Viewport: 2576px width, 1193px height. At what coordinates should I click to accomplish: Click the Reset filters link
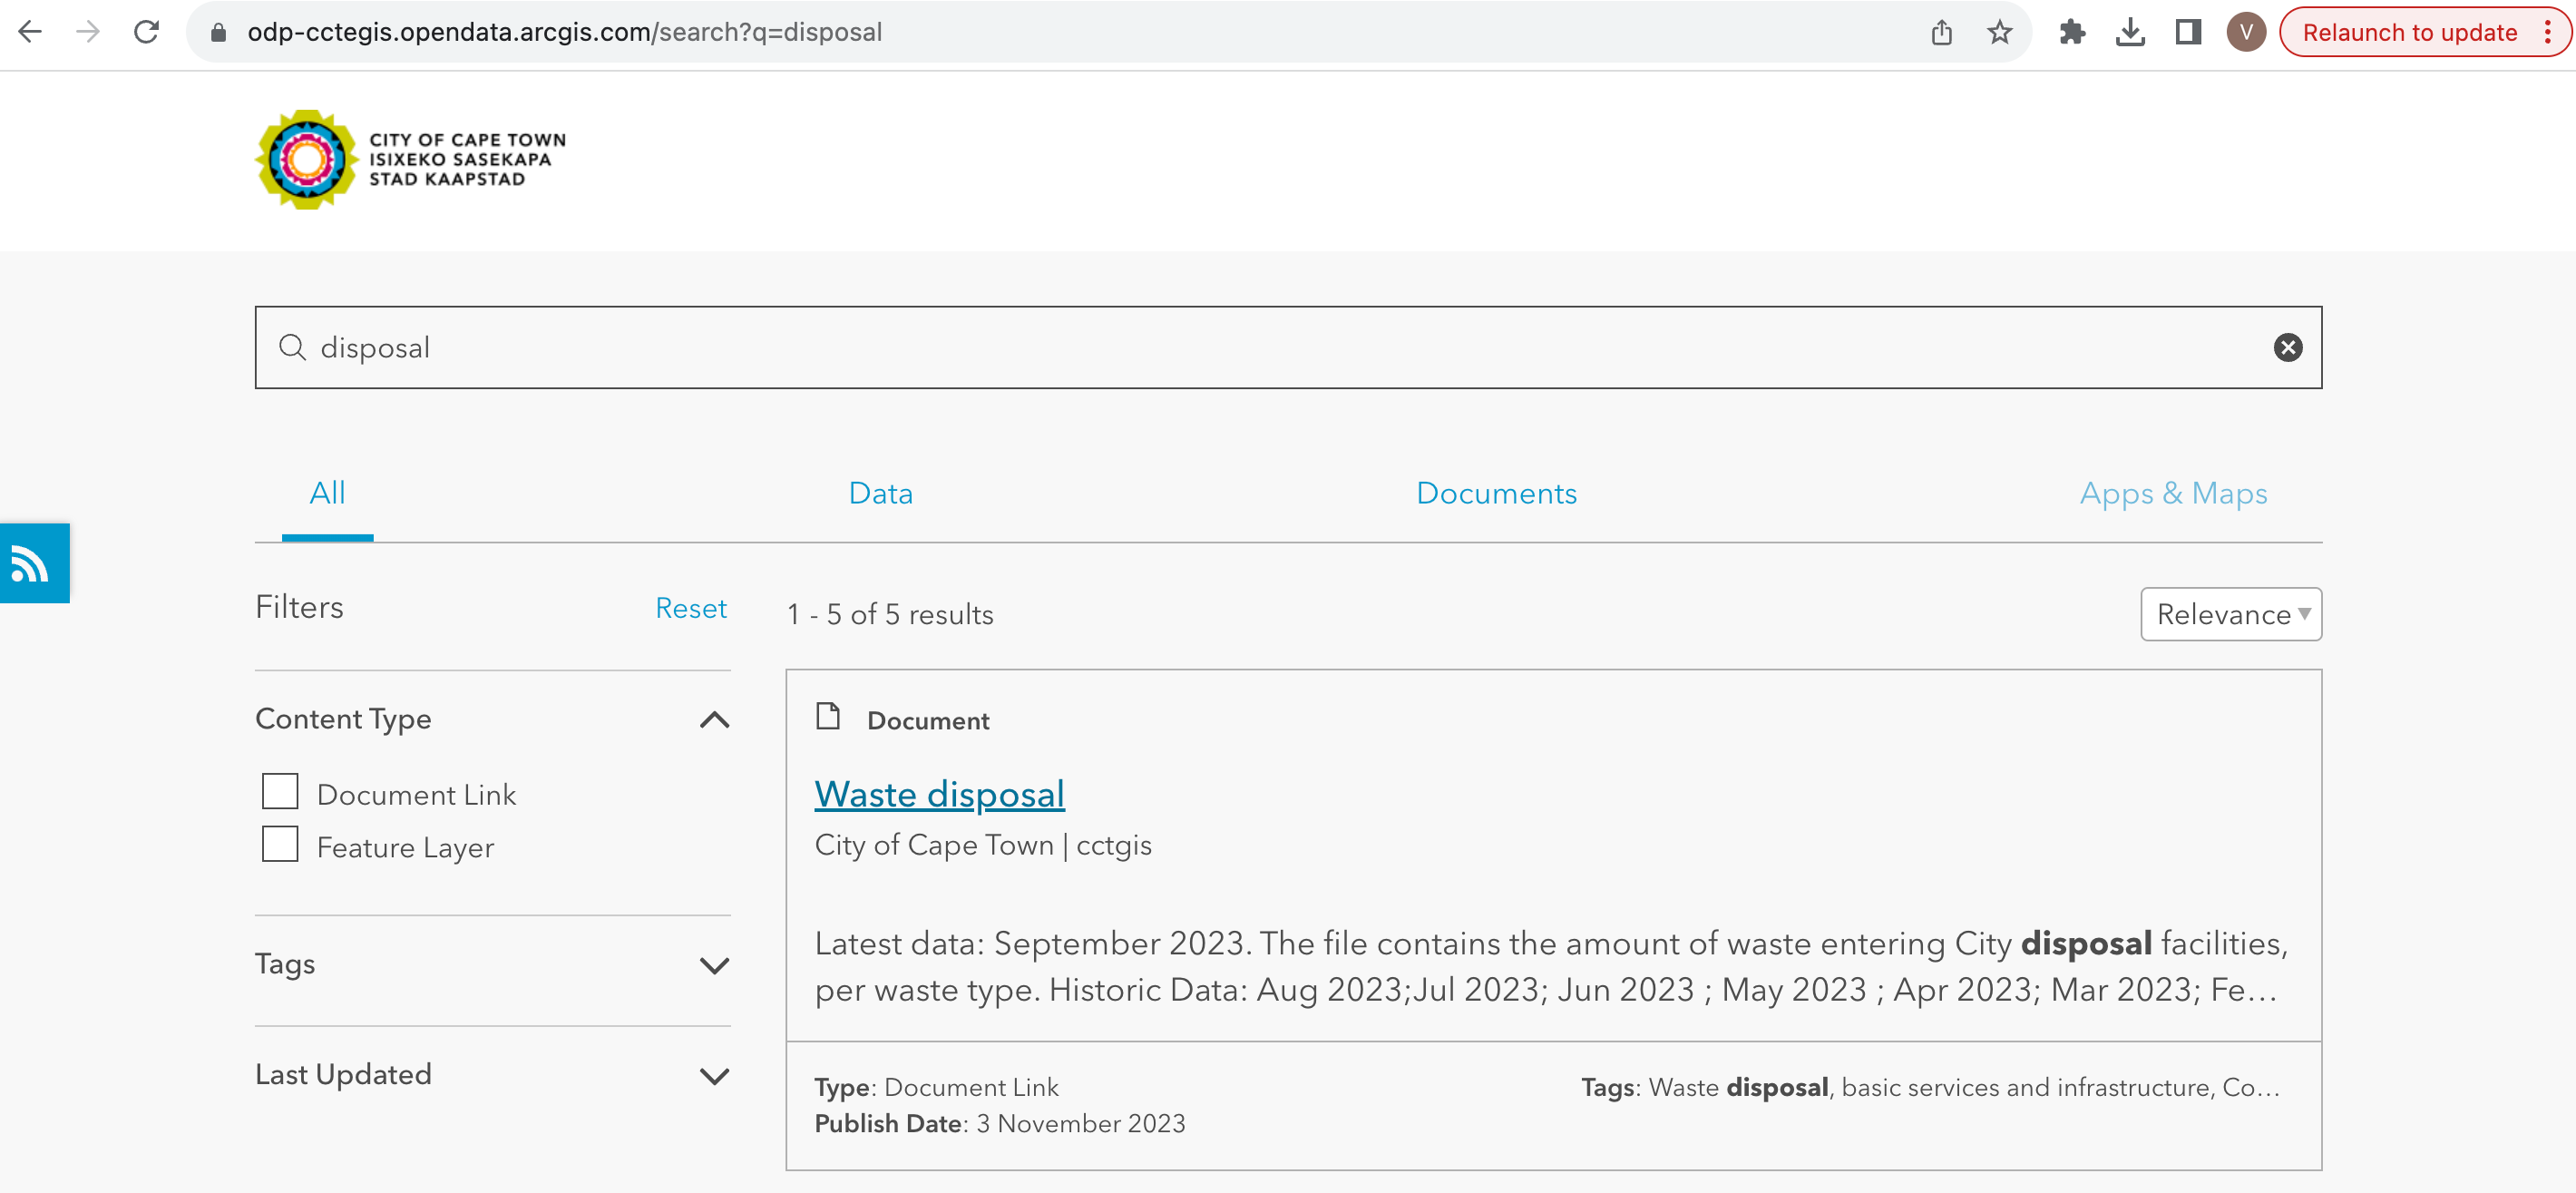tap(690, 608)
